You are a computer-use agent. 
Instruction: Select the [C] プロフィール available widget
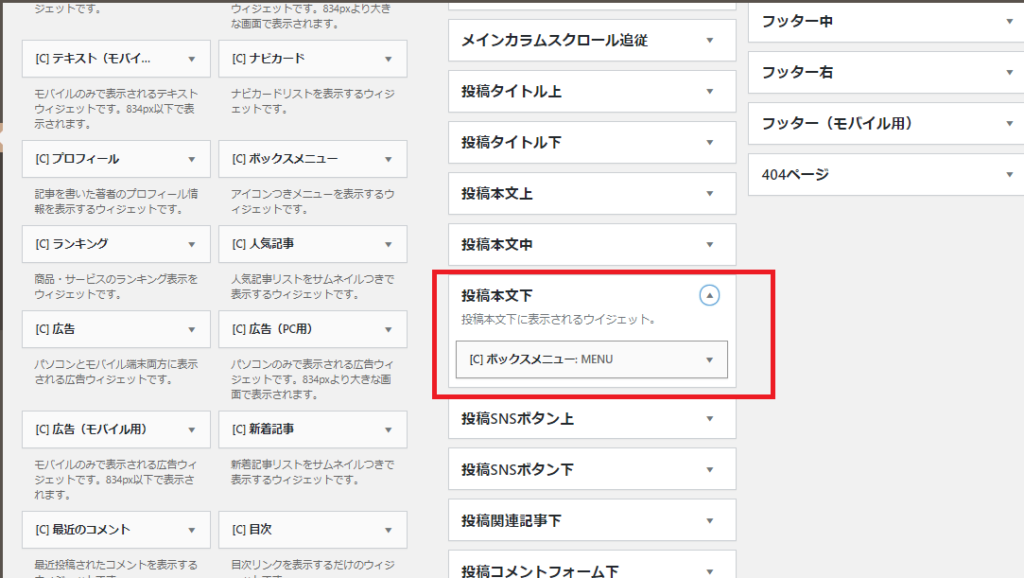click(116, 159)
